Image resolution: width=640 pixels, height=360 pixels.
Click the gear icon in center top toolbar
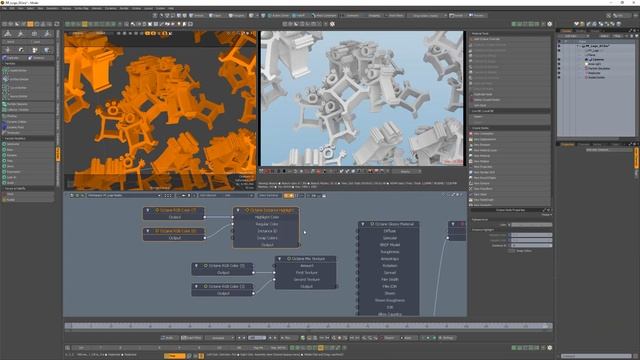click(332, 24)
